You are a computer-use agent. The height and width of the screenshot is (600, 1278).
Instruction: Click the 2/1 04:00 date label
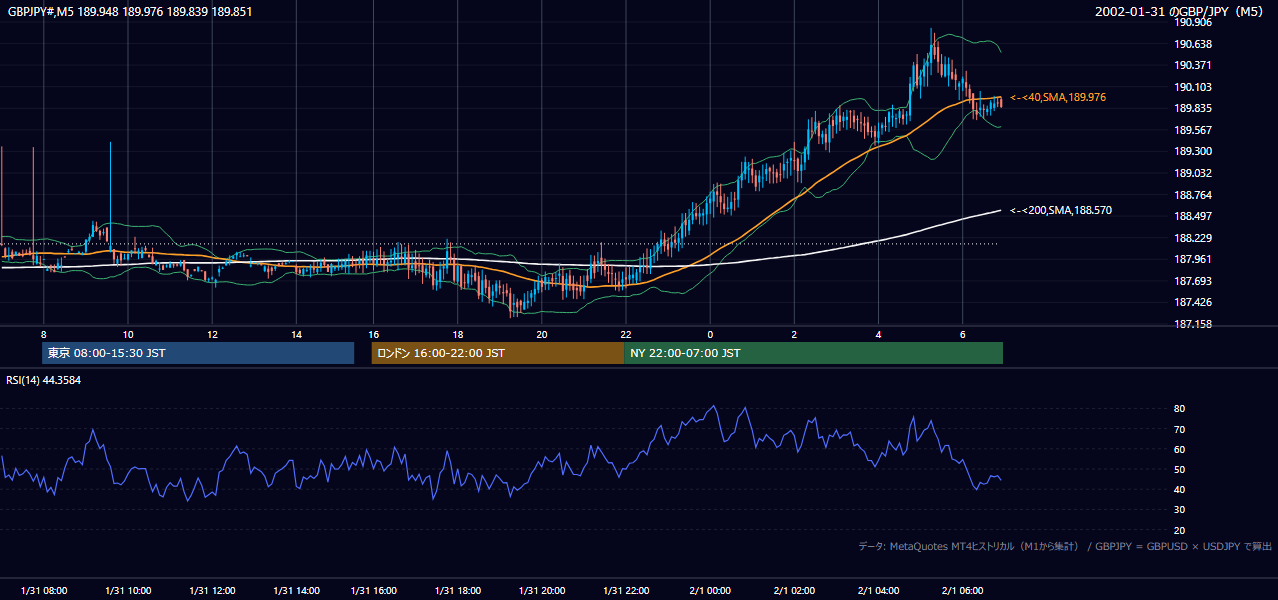tap(878, 591)
